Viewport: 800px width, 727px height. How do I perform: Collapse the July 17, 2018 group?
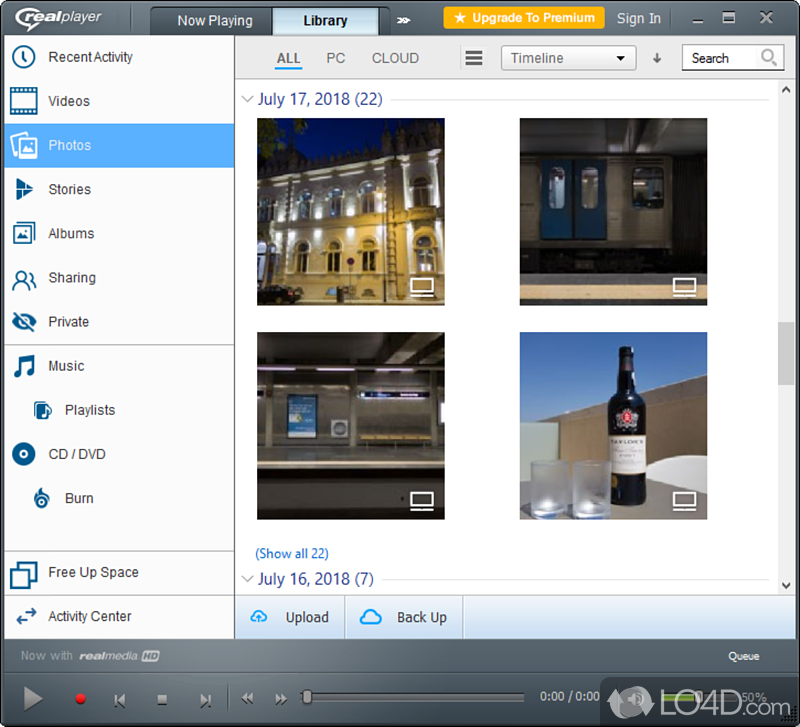(247, 99)
